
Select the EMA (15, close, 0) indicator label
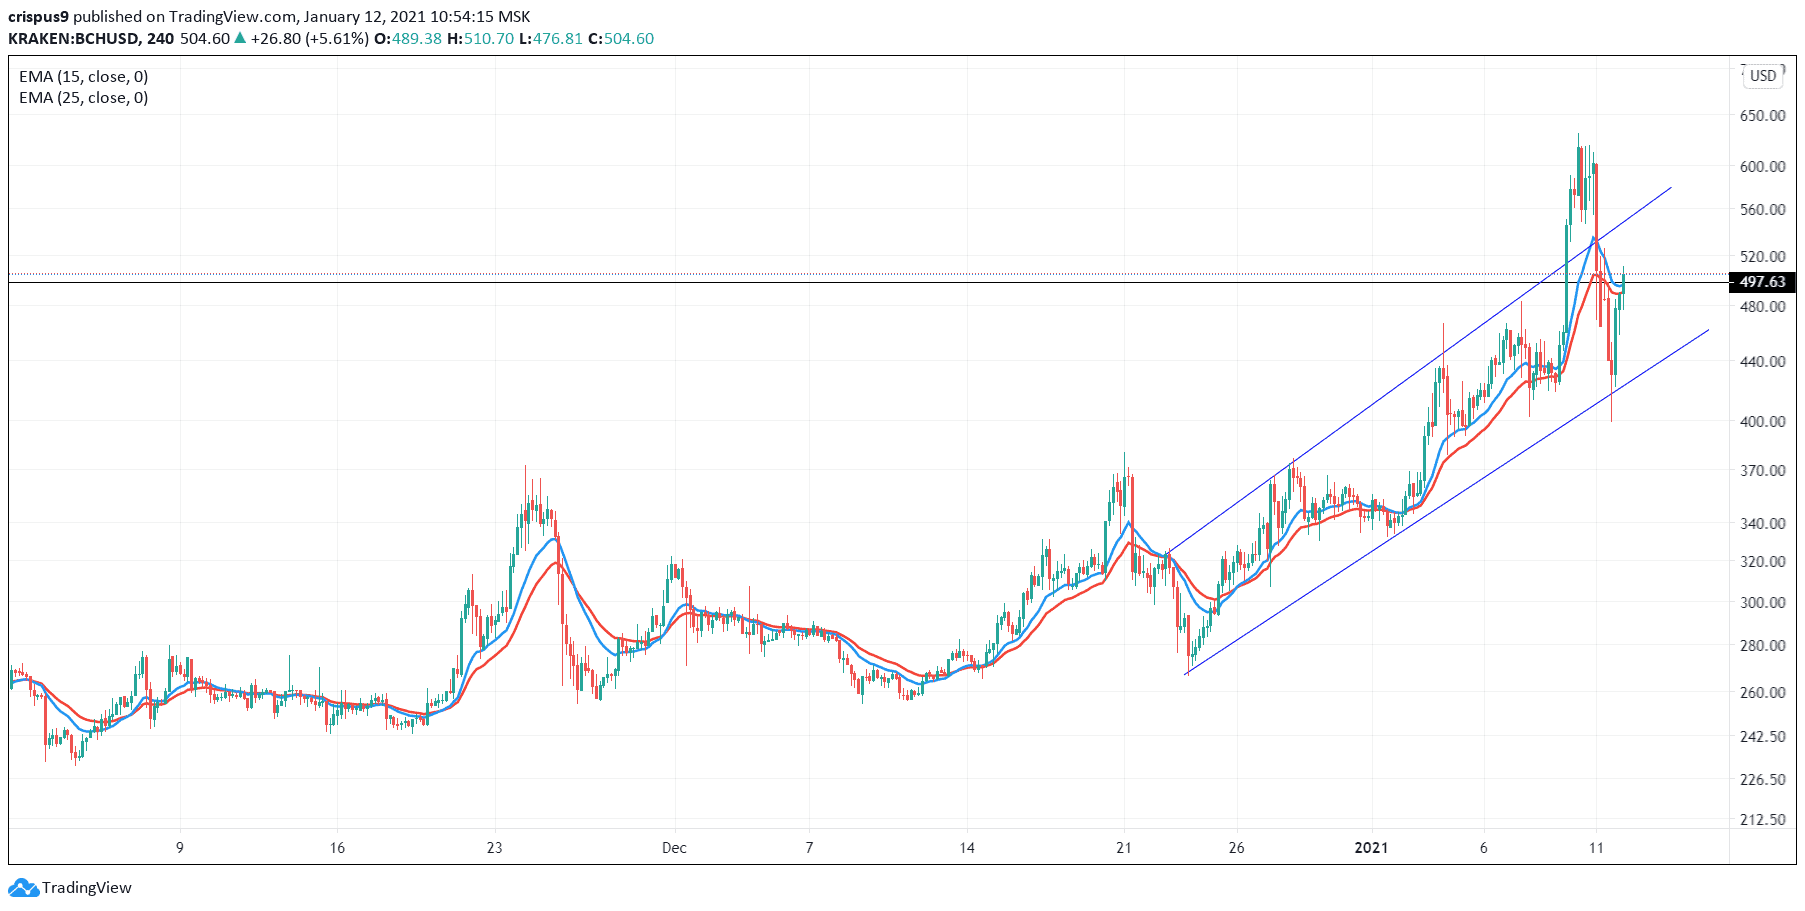83,77
